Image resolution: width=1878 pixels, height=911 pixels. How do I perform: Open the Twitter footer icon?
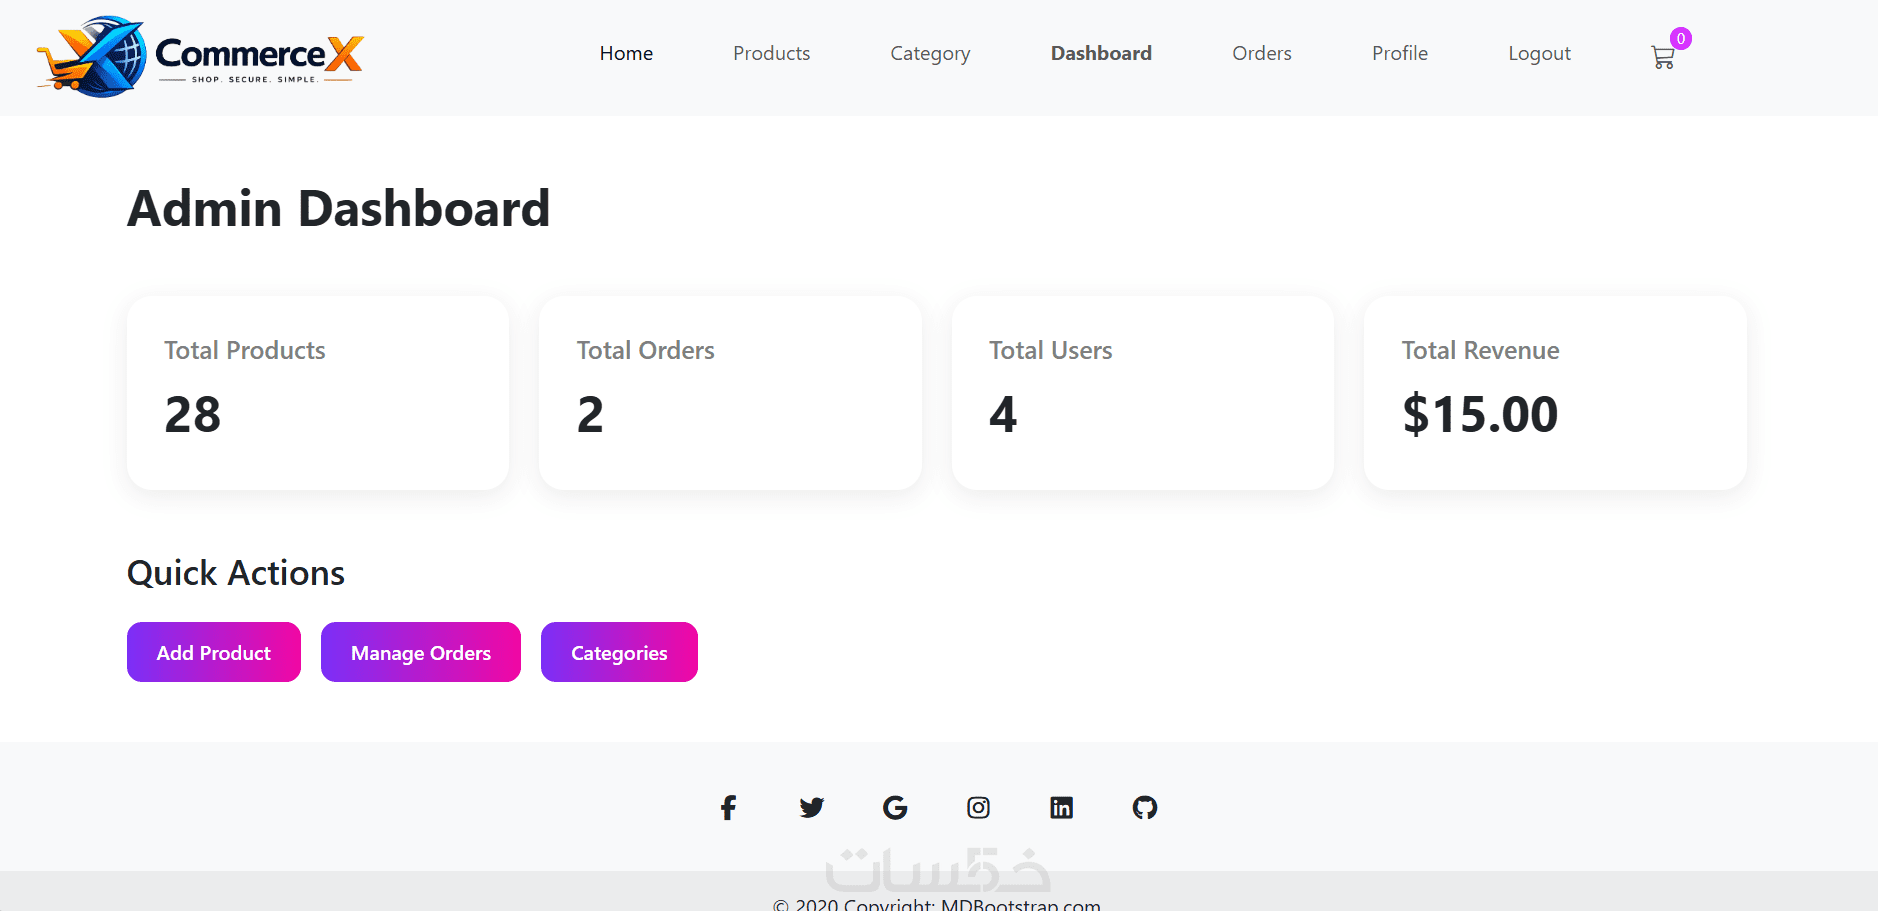pyautogui.click(x=811, y=807)
